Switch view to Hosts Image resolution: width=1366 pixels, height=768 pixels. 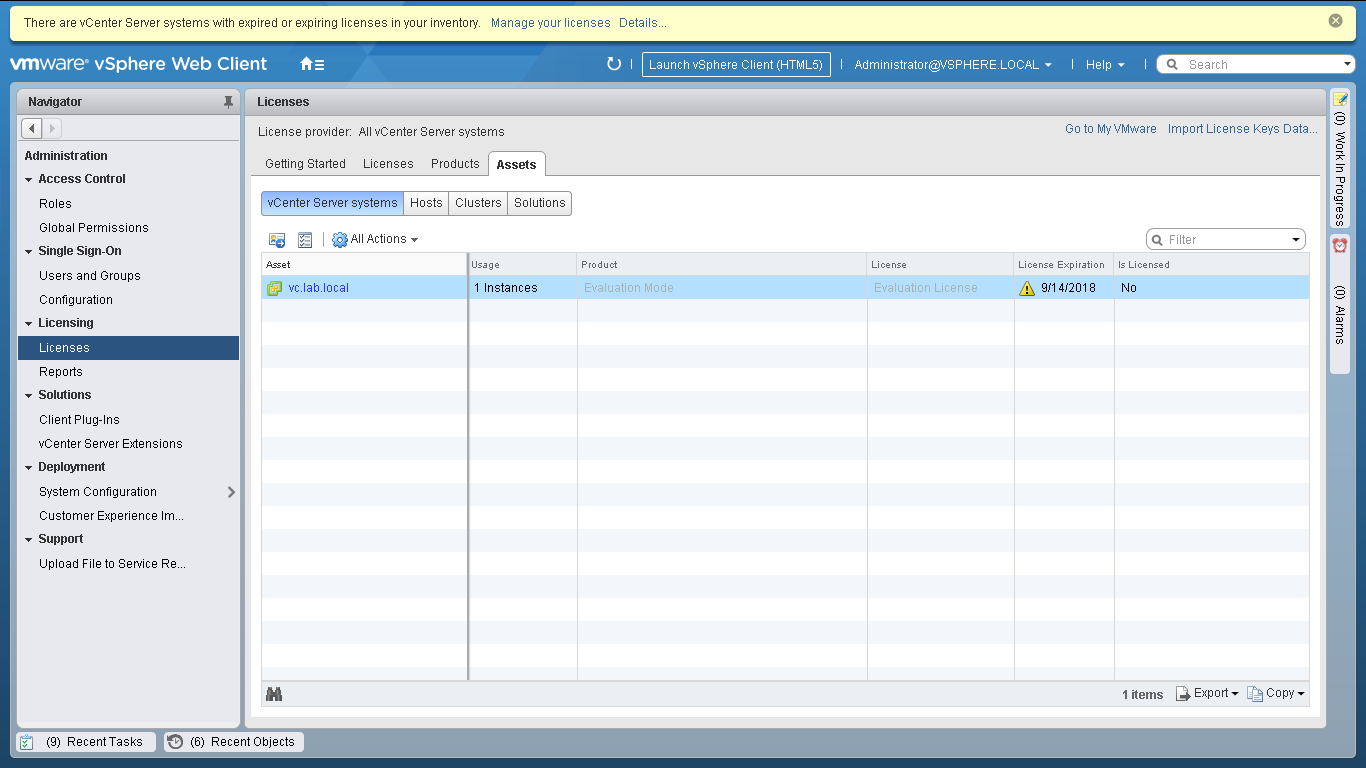point(426,203)
